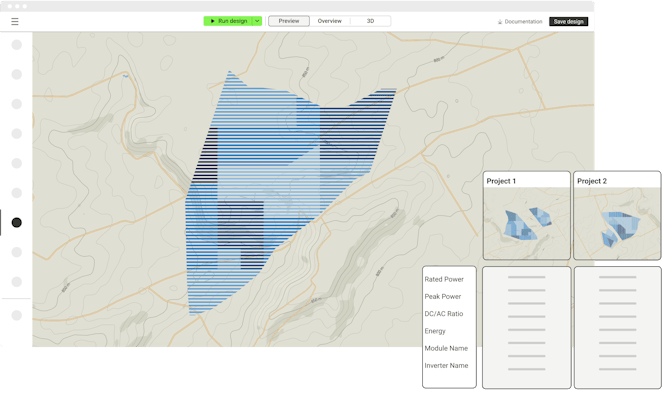666x404 pixels.
Task: Select the Project 2 map thumbnail
Action: tap(617, 224)
